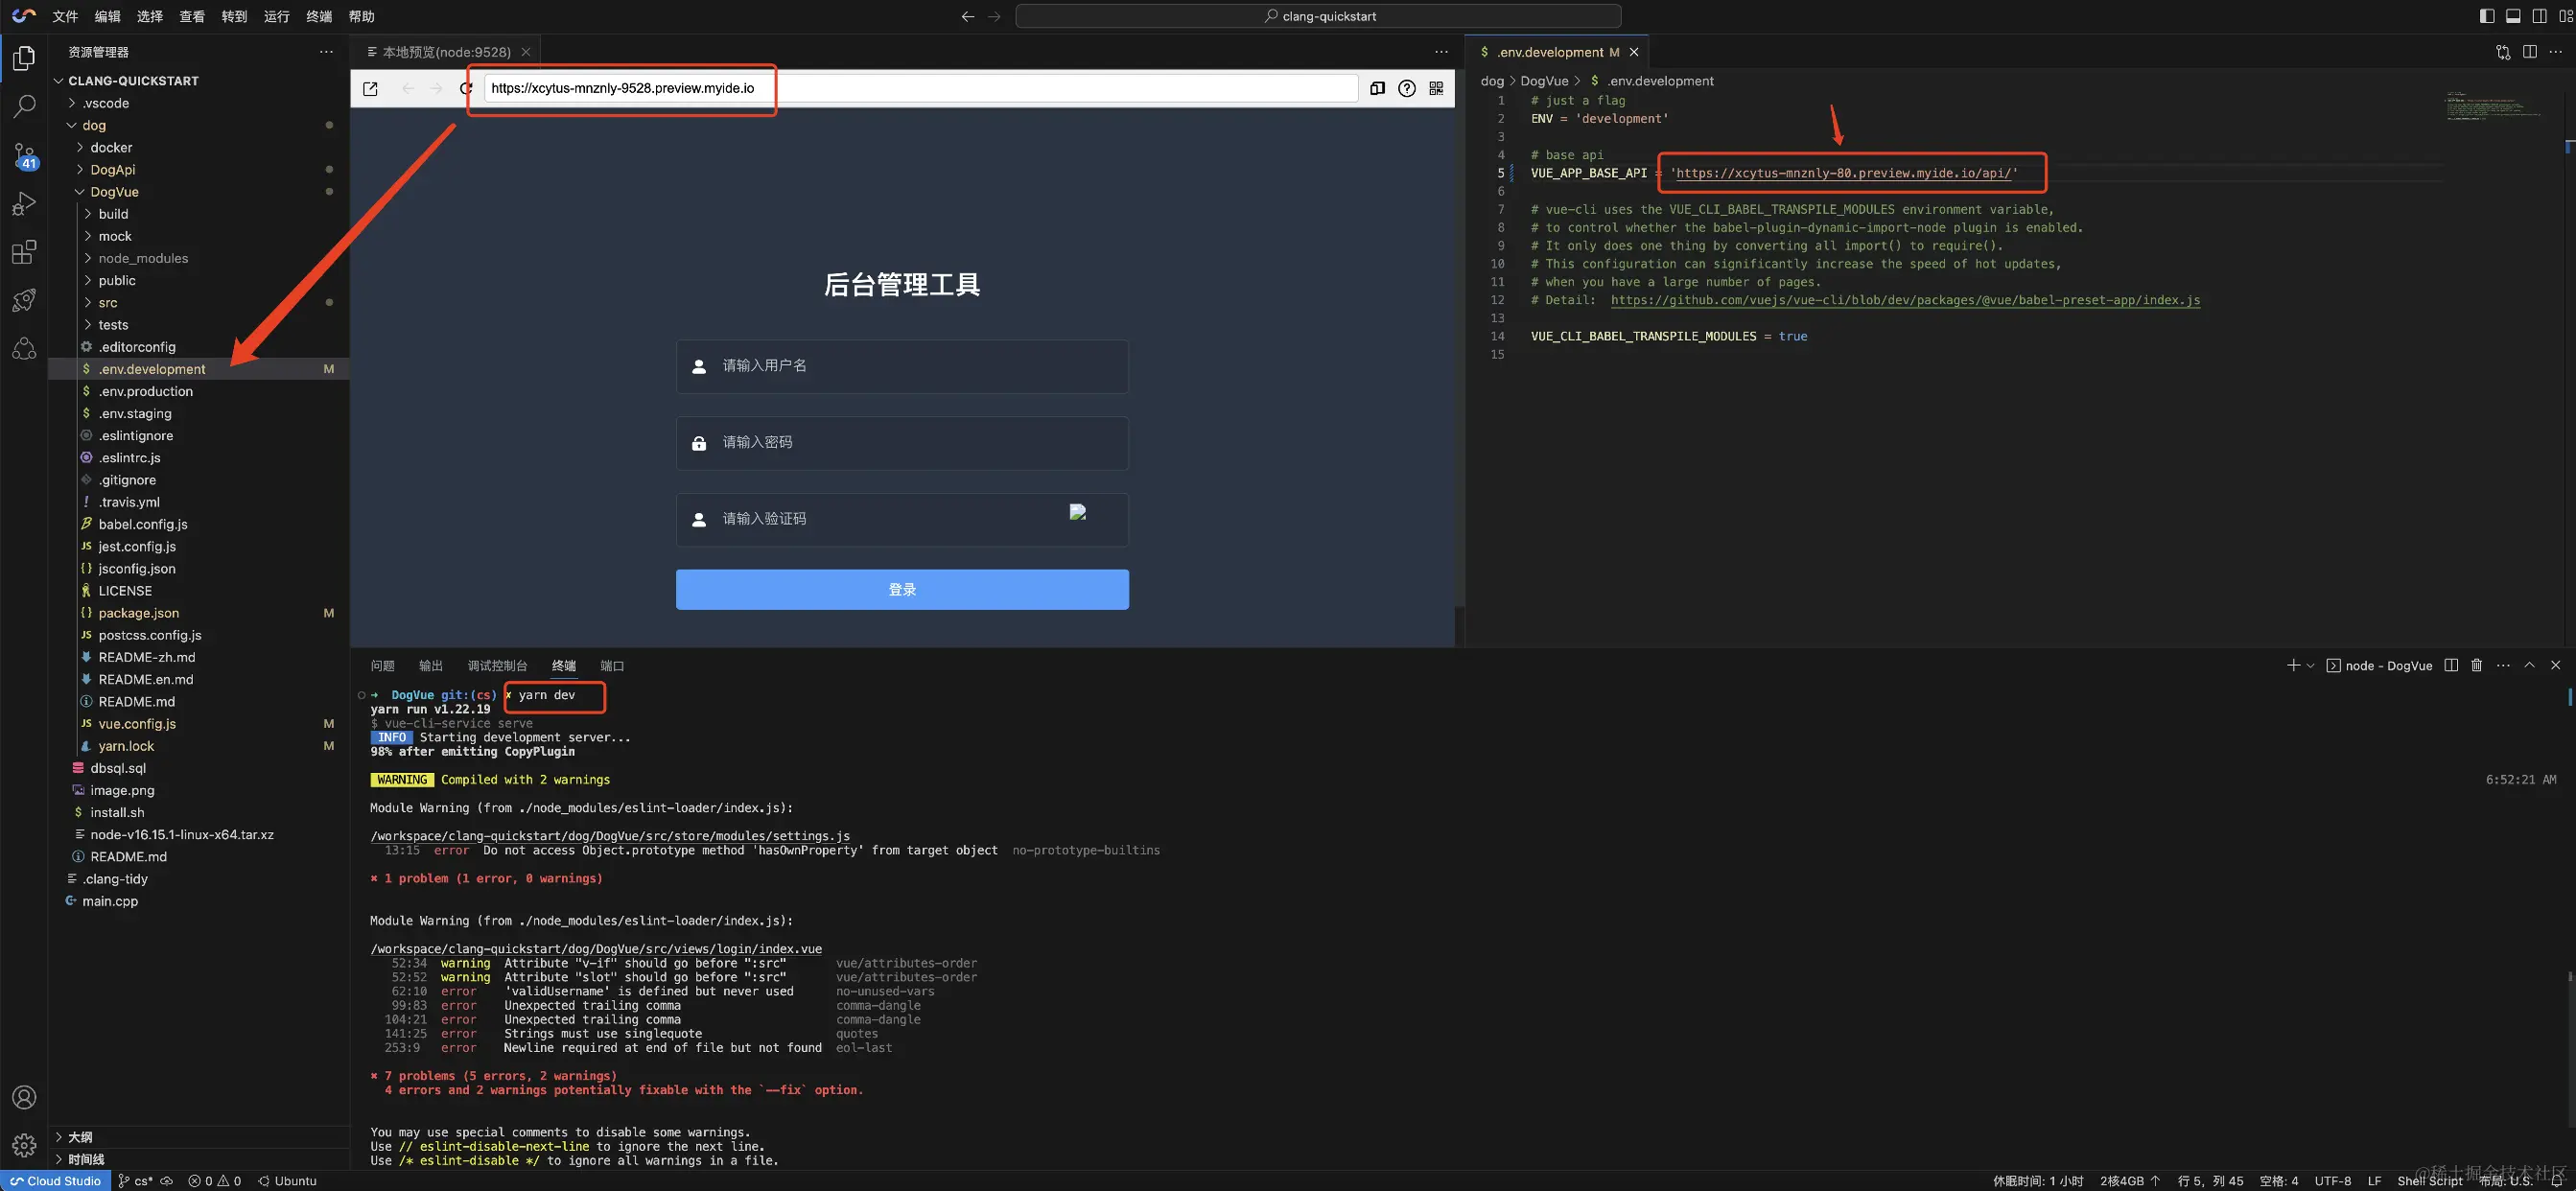Toggle the secondary side bar layout button

click(x=2540, y=16)
